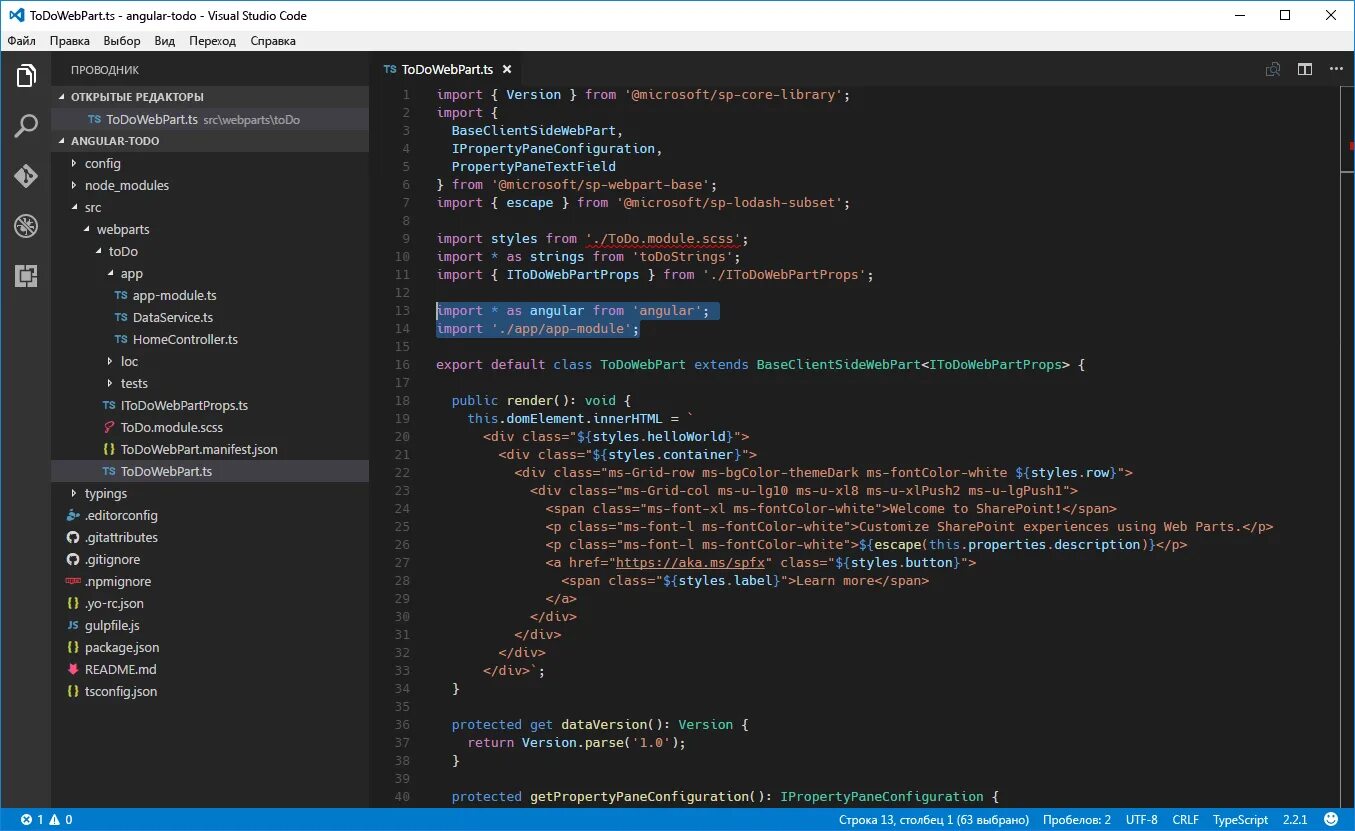The width and height of the screenshot is (1355, 831).
Task: Open the Debug view in activity bar
Action: click(26, 226)
